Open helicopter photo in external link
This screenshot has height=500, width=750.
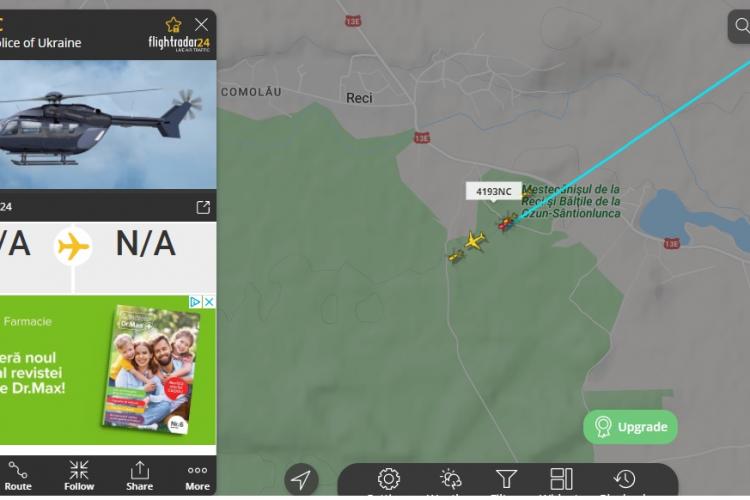(203, 207)
